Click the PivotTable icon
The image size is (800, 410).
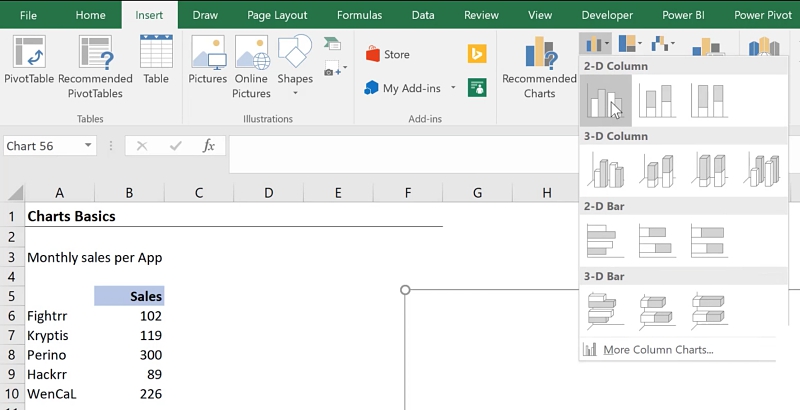(x=29, y=63)
